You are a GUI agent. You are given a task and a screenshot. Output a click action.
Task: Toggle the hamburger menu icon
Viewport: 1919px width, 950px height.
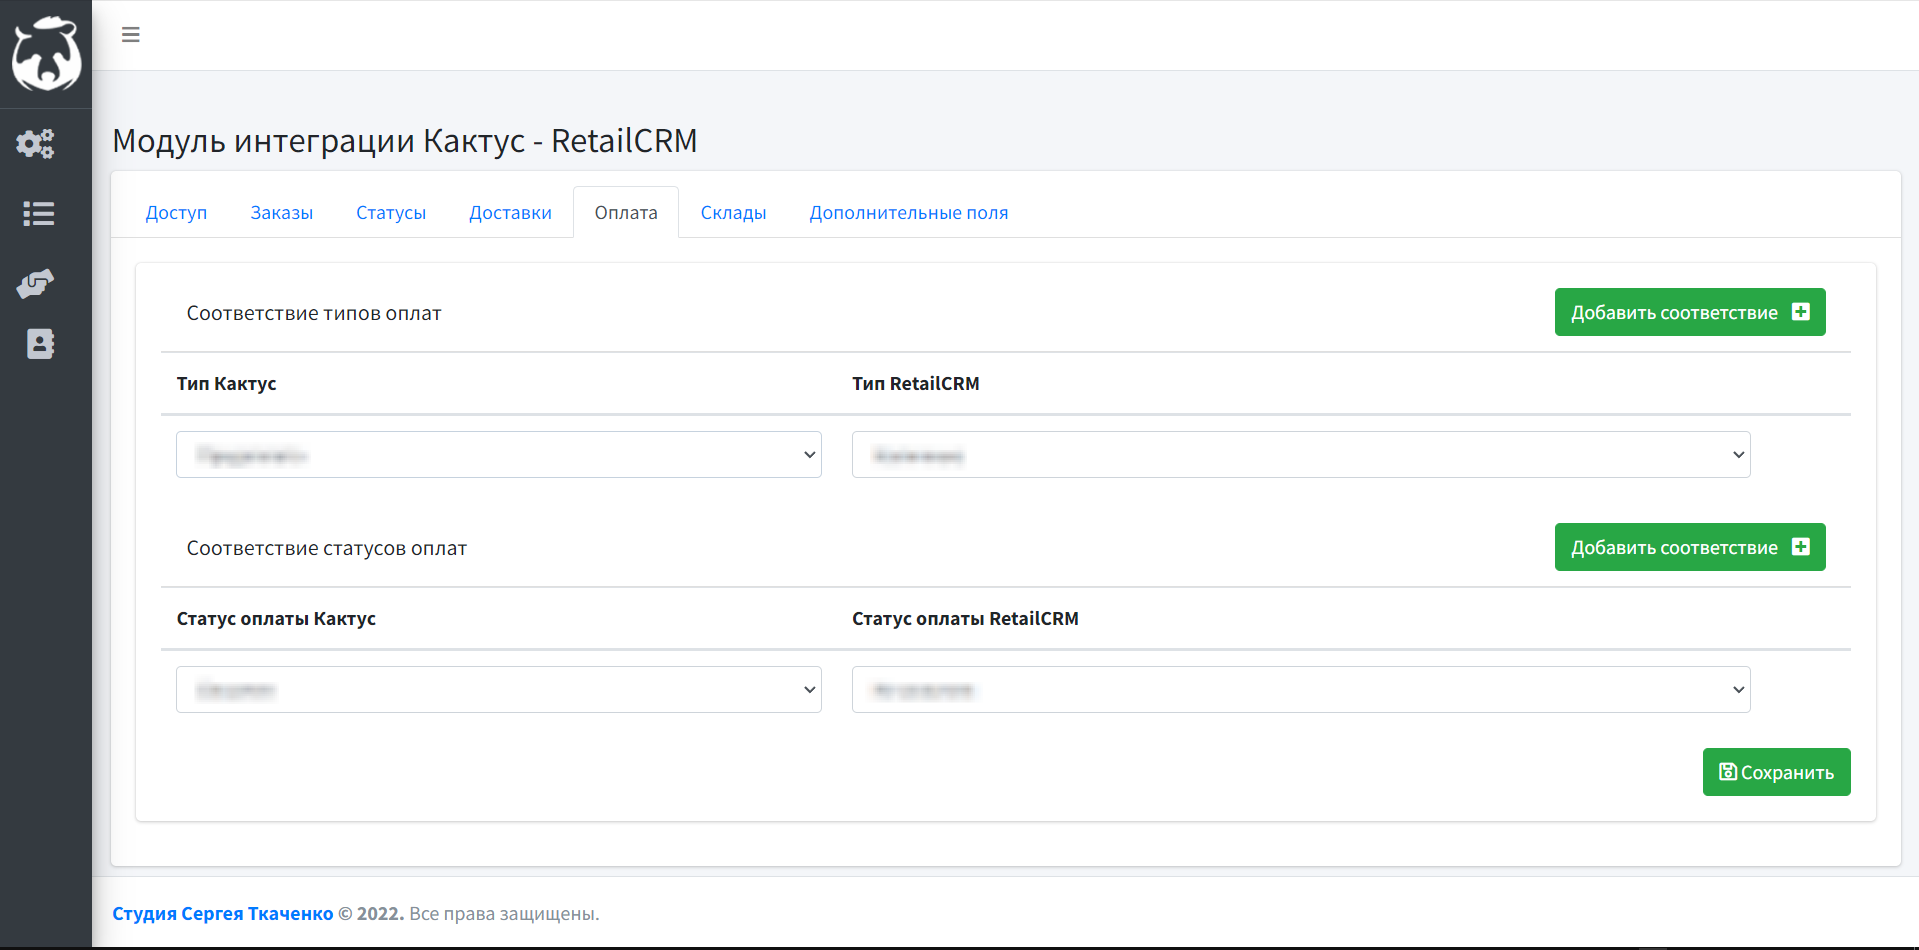[x=131, y=35]
